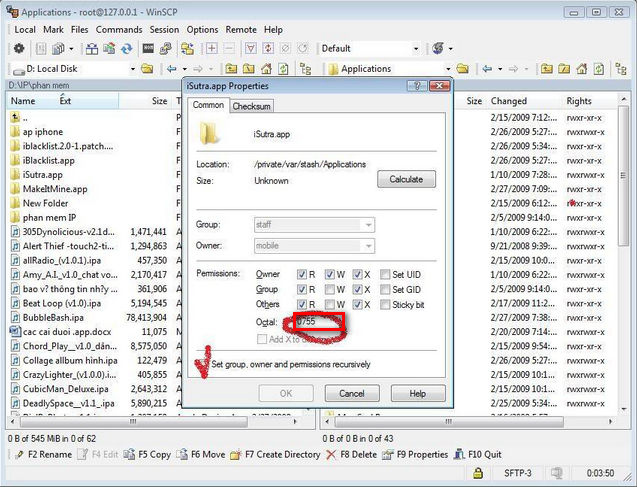Image resolution: width=637 pixels, height=487 pixels.
Task: Enable the Sticky bit checkbox
Action: pyautogui.click(x=385, y=304)
